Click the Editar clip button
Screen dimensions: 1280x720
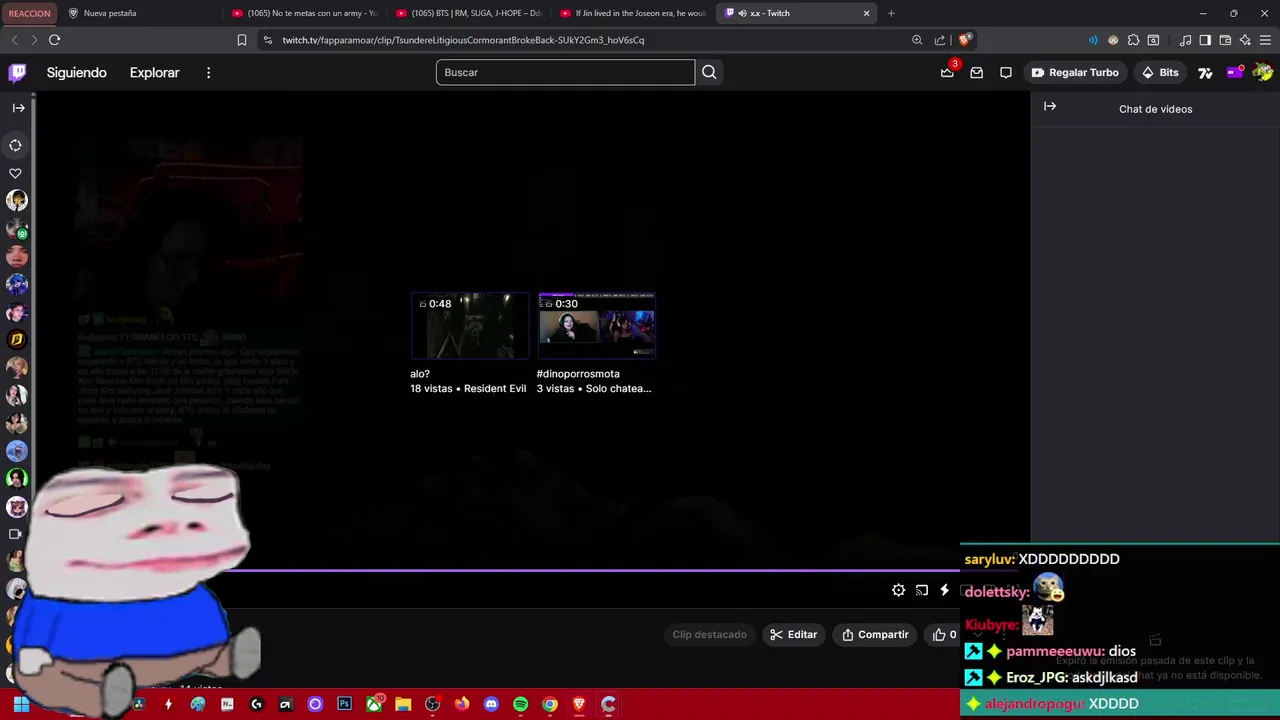(x=793, y=634)
